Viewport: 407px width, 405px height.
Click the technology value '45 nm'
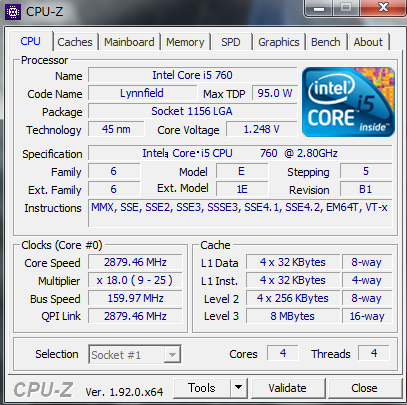pos(116,129)
